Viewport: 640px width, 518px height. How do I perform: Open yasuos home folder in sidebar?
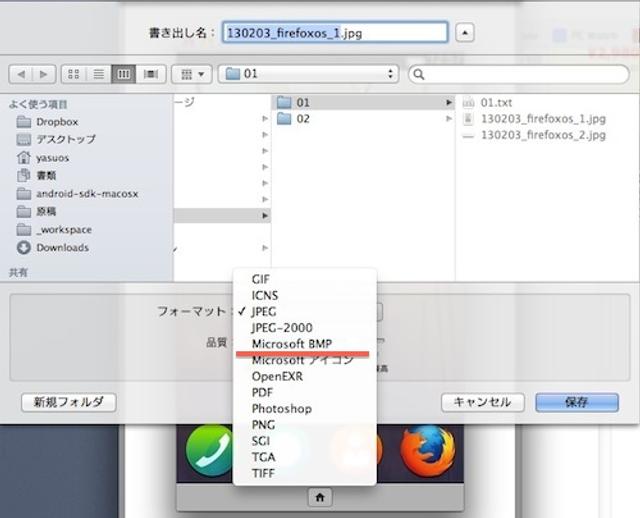[52, 158]
